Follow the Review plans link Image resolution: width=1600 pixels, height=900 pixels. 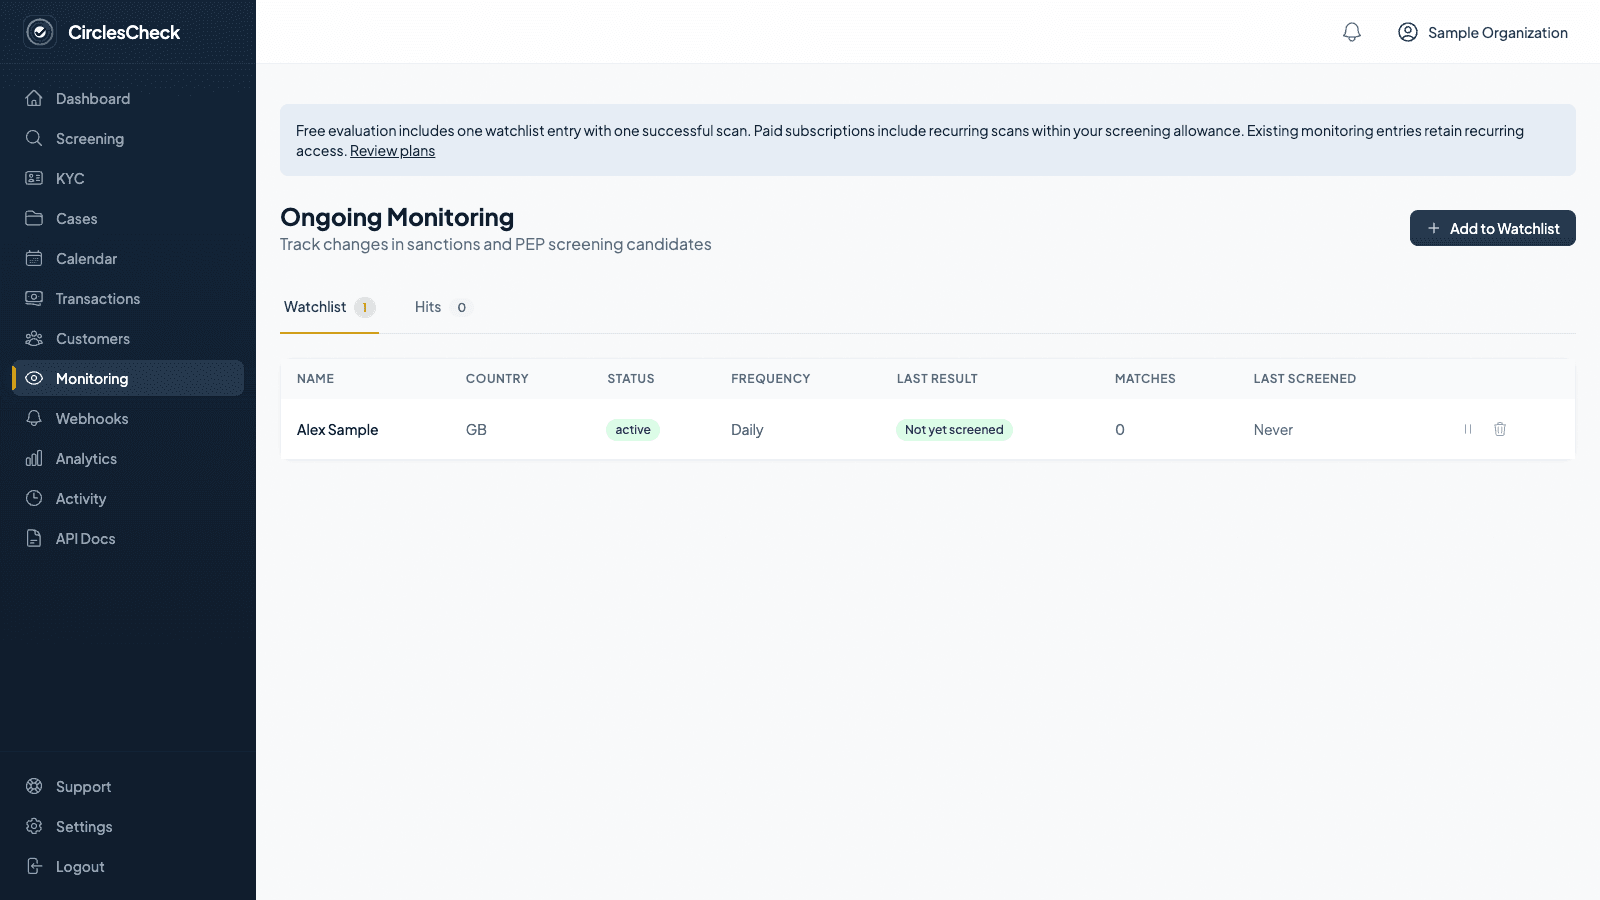pyautogui.click(x=392, y=151)
